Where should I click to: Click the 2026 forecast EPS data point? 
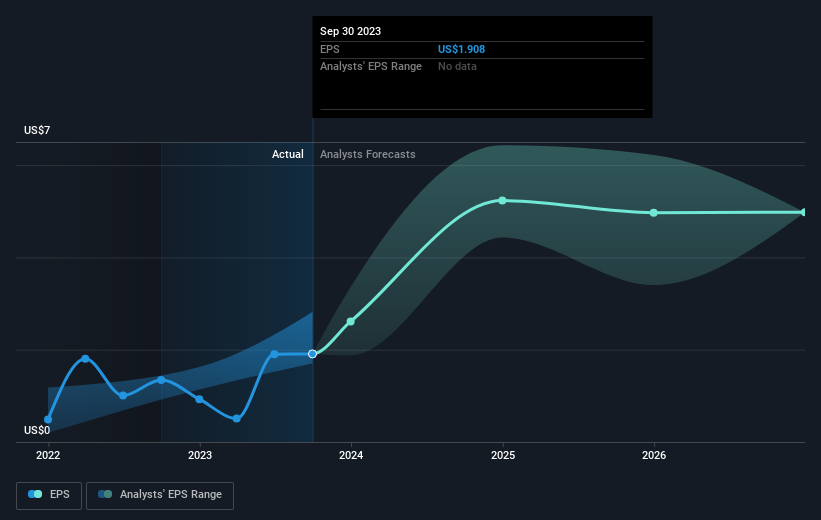tap(653, 213)
